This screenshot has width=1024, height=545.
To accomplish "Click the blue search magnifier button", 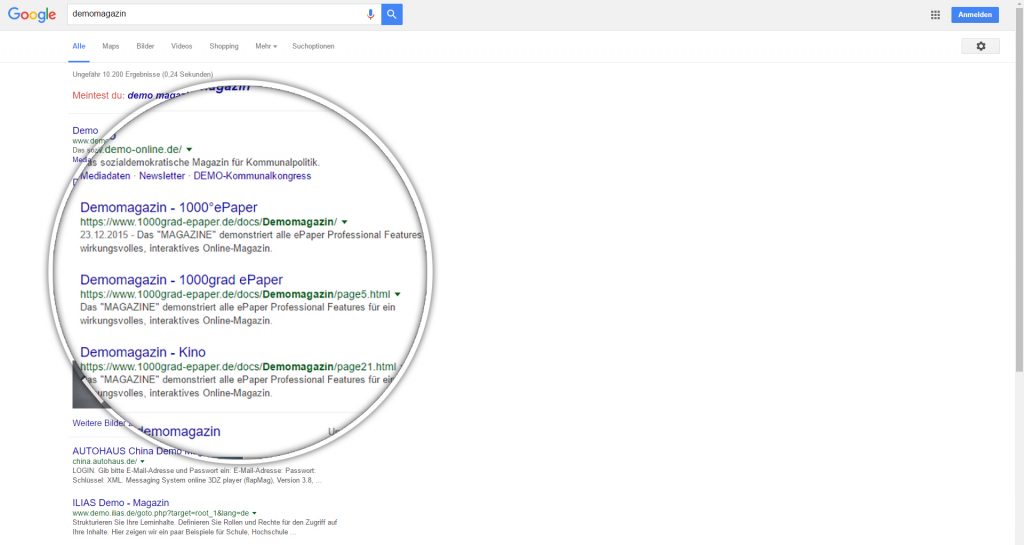I will (392, 14).
